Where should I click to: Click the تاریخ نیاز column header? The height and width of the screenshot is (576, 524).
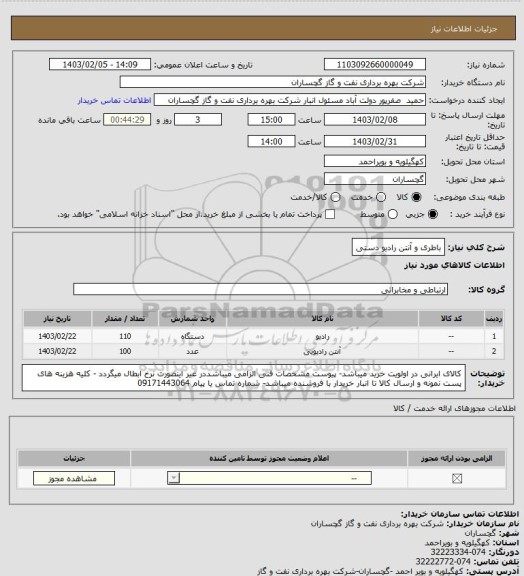pyautogui.click(x=57, y=318)
